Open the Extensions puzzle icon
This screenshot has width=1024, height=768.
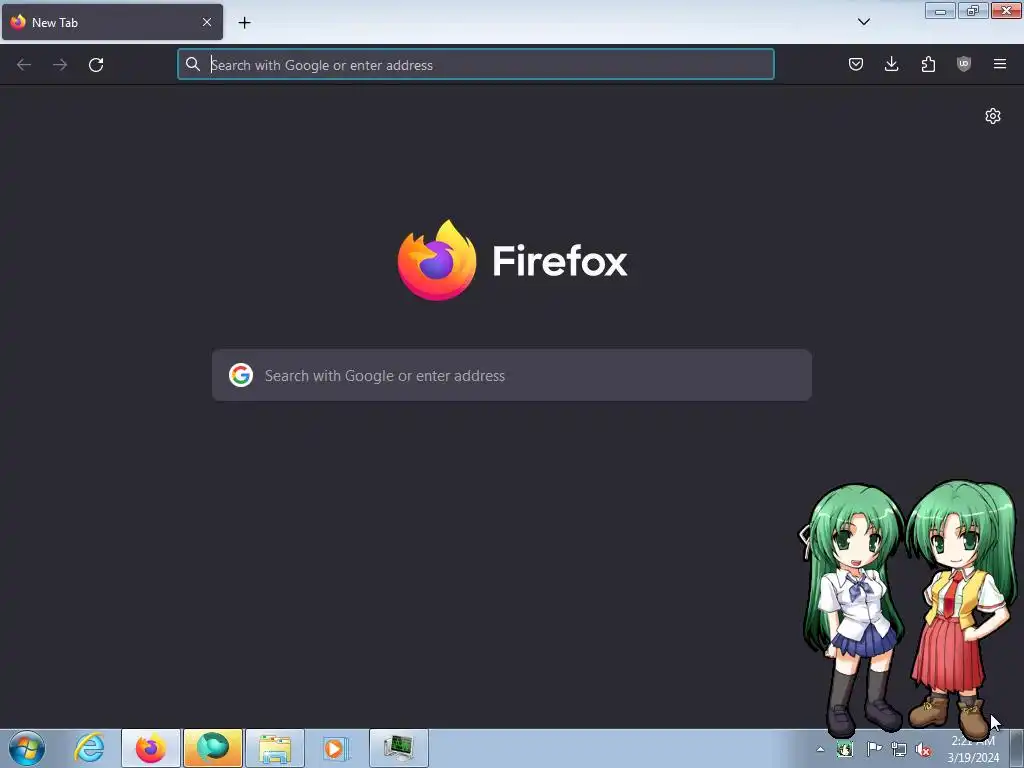click(928, 64)
